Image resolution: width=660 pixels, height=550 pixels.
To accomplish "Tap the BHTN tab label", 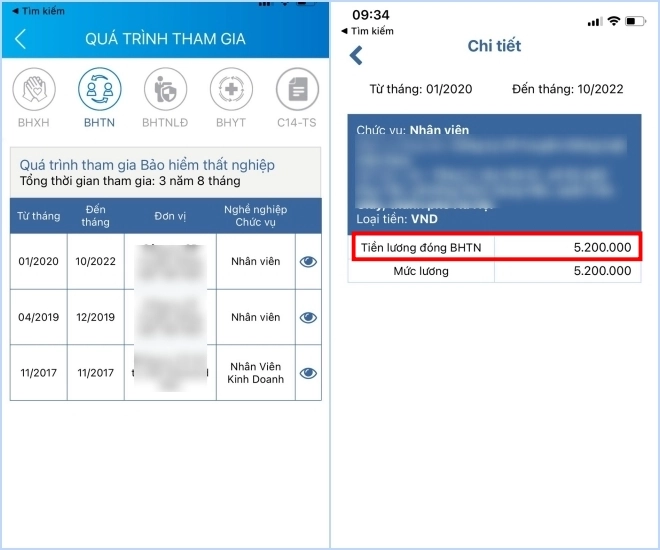I will (x=99, y=122).
